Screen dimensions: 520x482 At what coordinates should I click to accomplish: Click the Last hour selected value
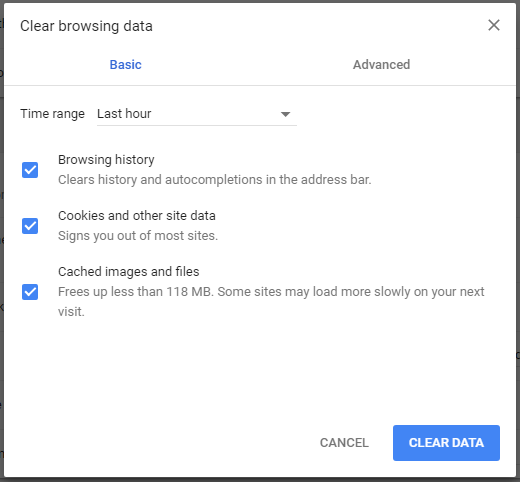click(124, 114)
